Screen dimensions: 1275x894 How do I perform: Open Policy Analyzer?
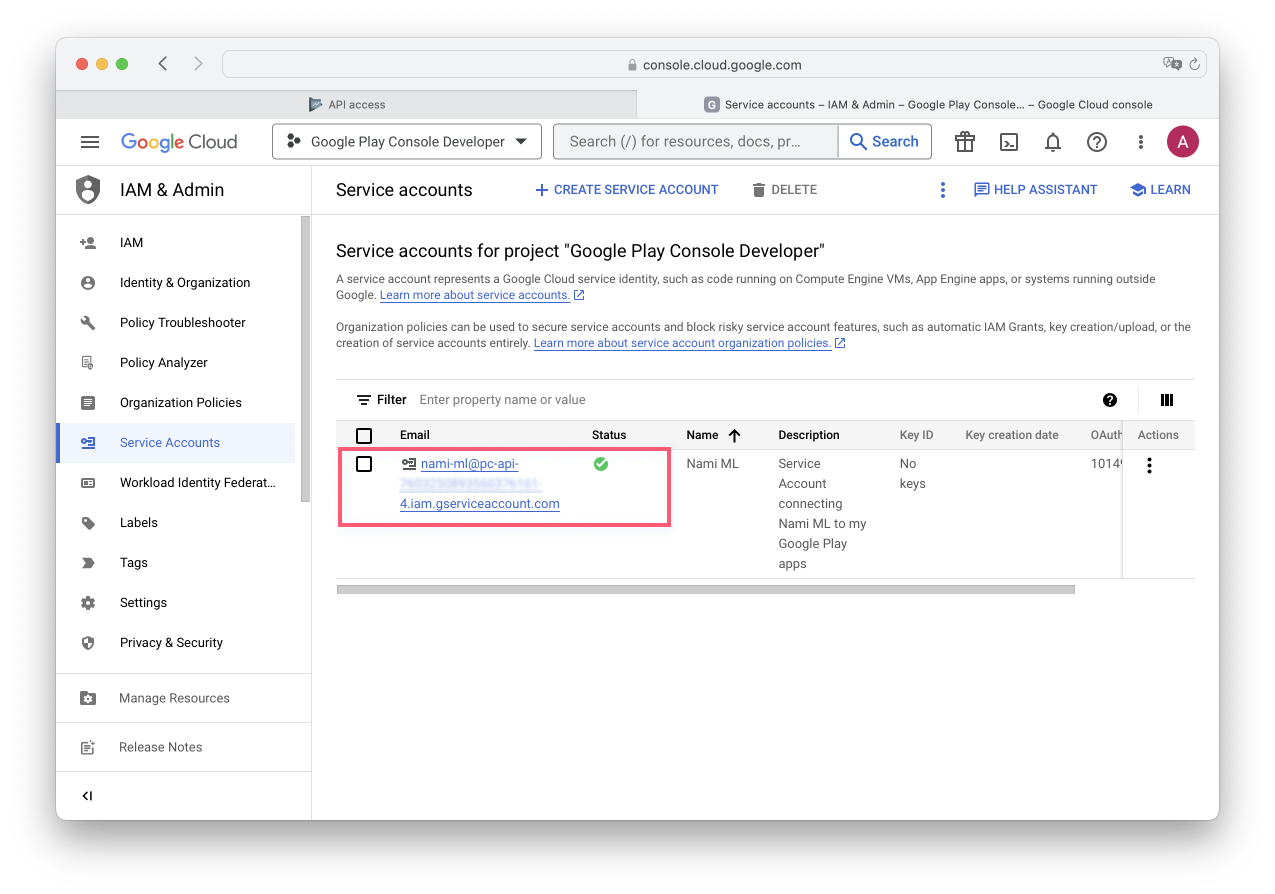click(176, 363)
